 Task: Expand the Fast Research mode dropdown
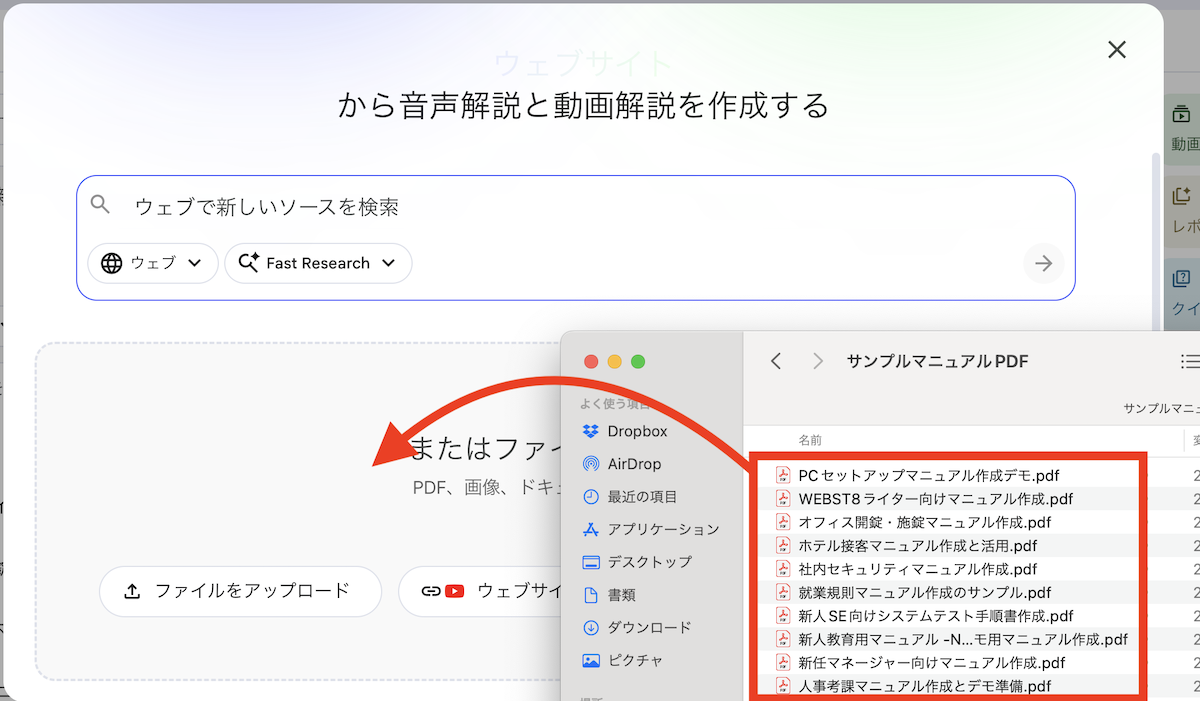[x=318, y=263]
